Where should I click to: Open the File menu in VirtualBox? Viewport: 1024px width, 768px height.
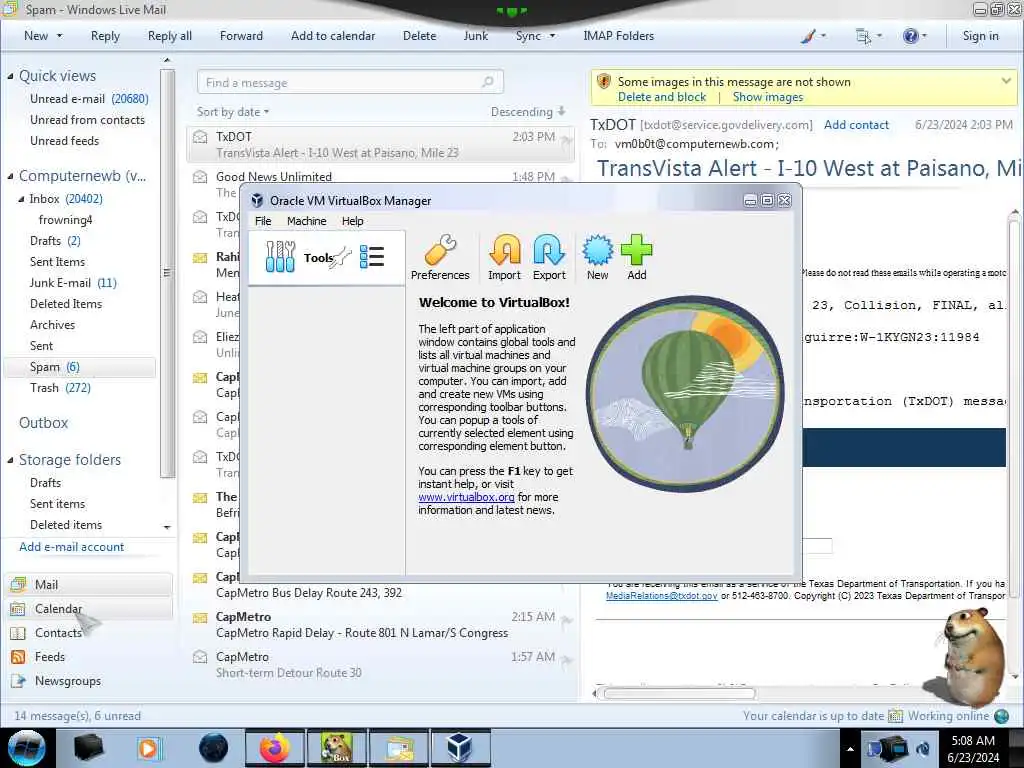tap(263, 221)
